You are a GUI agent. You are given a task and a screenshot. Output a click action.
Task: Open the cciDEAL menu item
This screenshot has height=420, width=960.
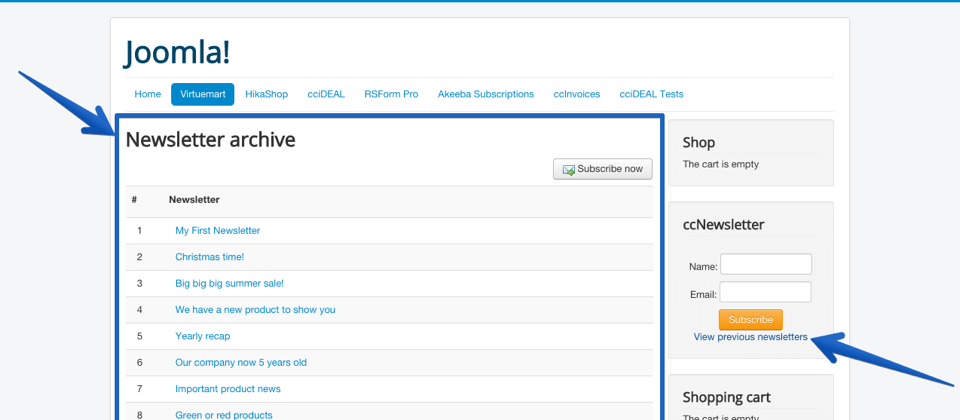point(326,94)
